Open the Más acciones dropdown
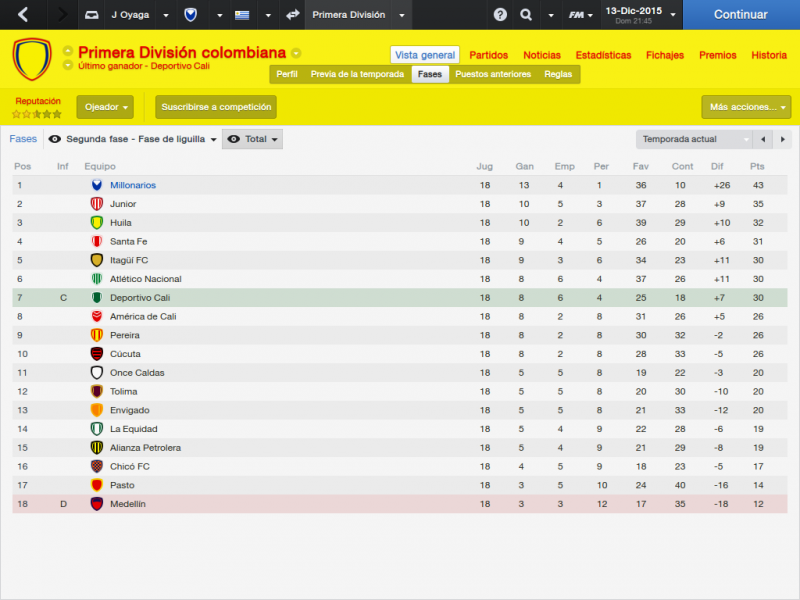Screen dimensions: 800x600 click(x=746, y=107)
